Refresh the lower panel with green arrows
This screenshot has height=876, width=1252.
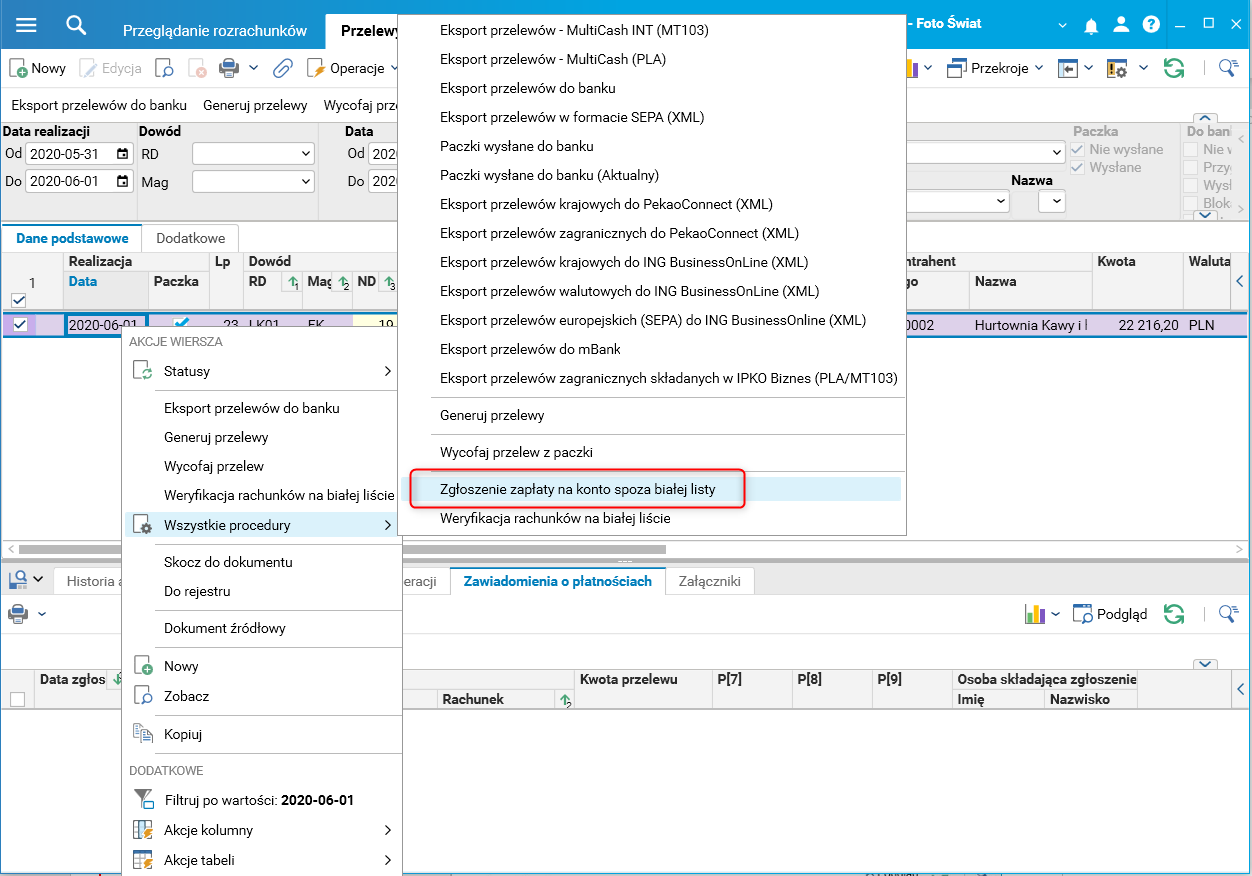point(1174,613)
